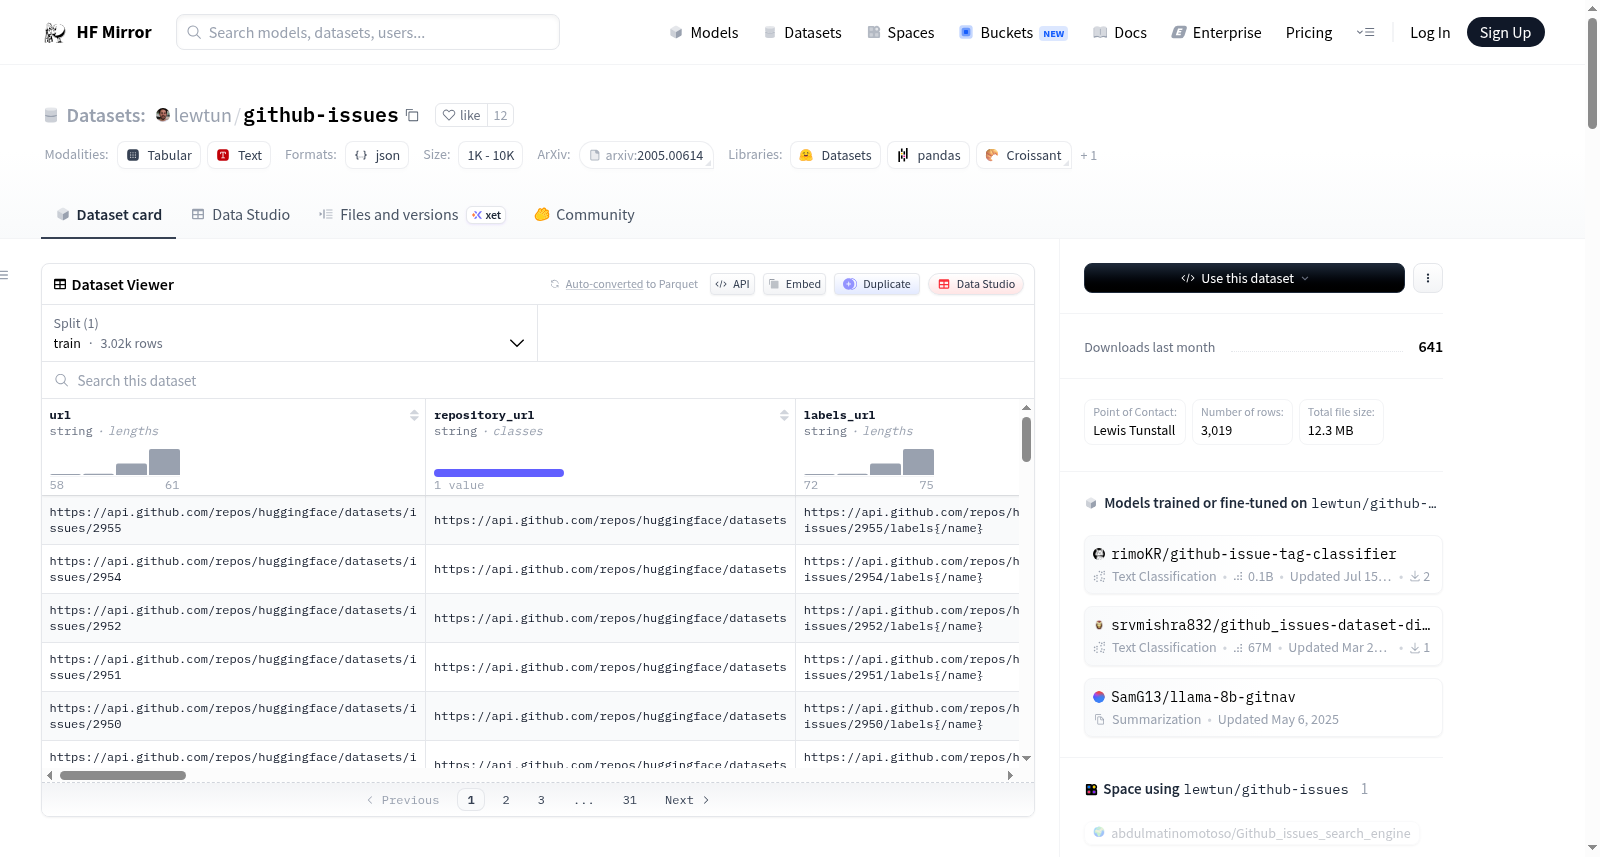The image size is (1600, 857).
Task: Open the lewtun user profile link
Action: click(x=202, y=115)
